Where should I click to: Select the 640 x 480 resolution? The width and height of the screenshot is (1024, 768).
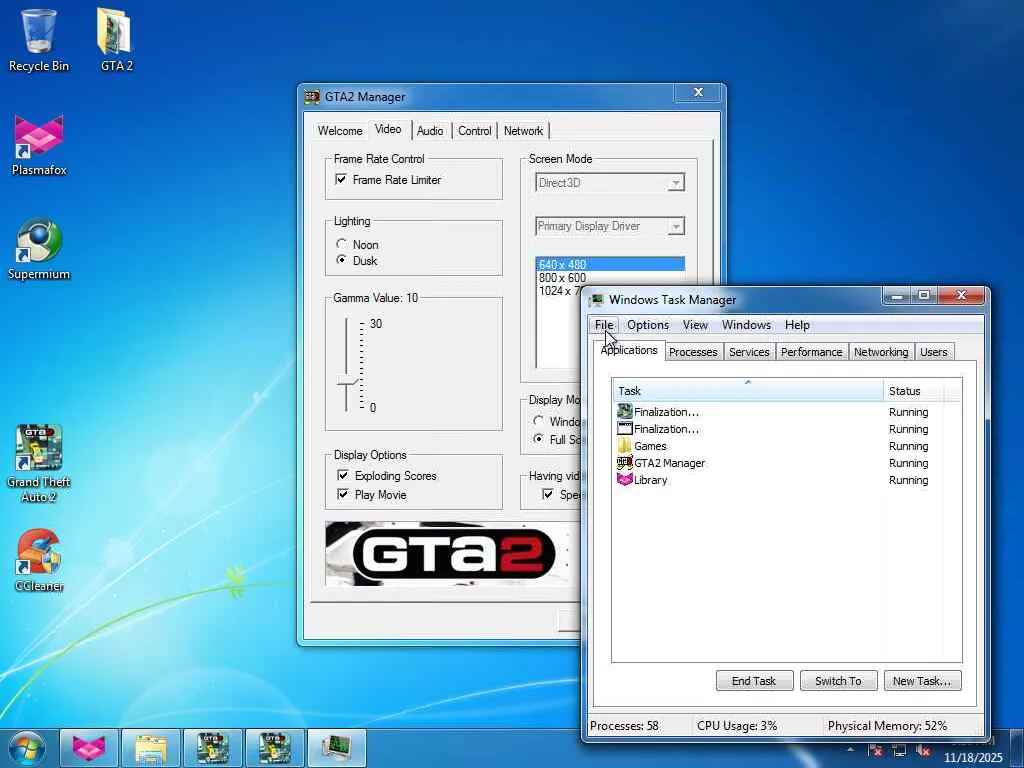pyautogui.click(x=610, y=264)
